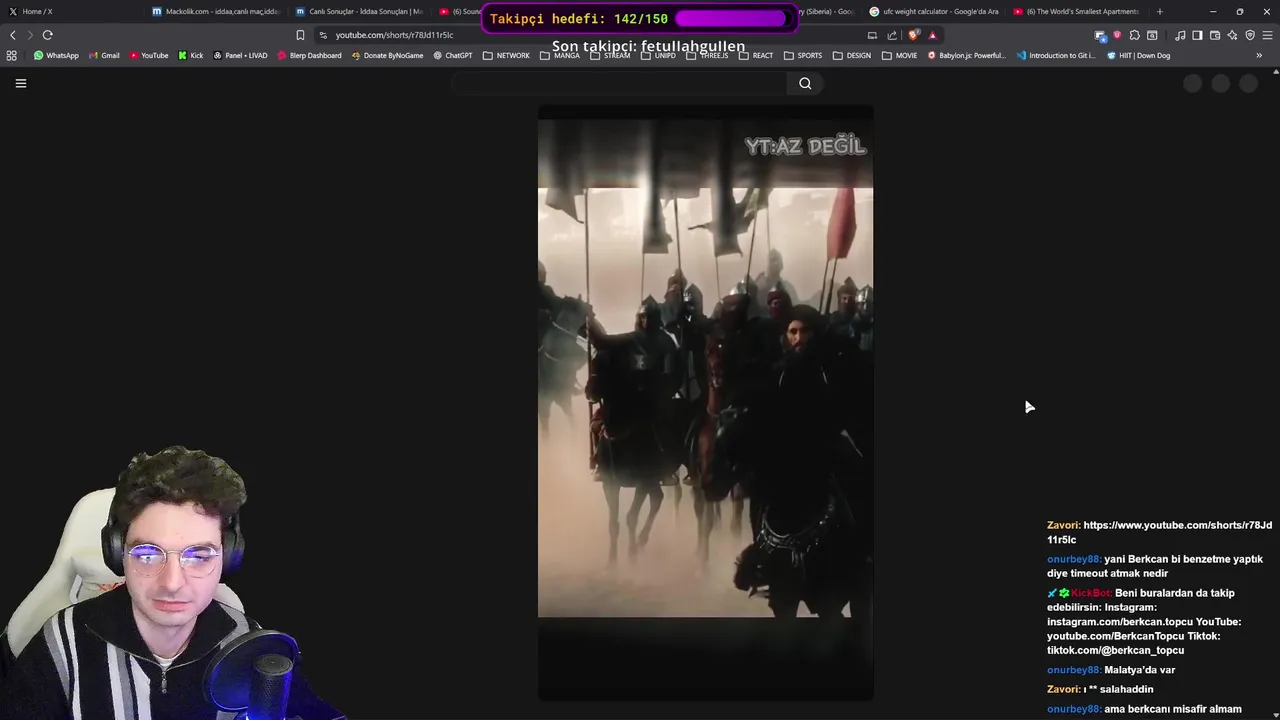Open the HIIT | Down Dog bookmark
This screenshot has height=720, width=1280.
[1138, 55]
